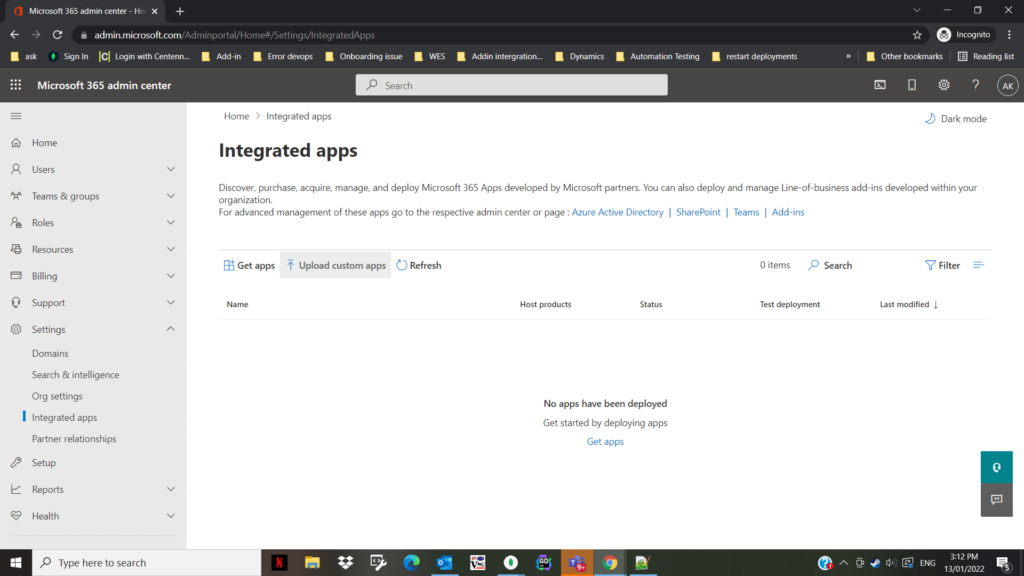This screenshot has width=1024, height=576.
Task: Open Setup in sidebar
Action: 44,462
